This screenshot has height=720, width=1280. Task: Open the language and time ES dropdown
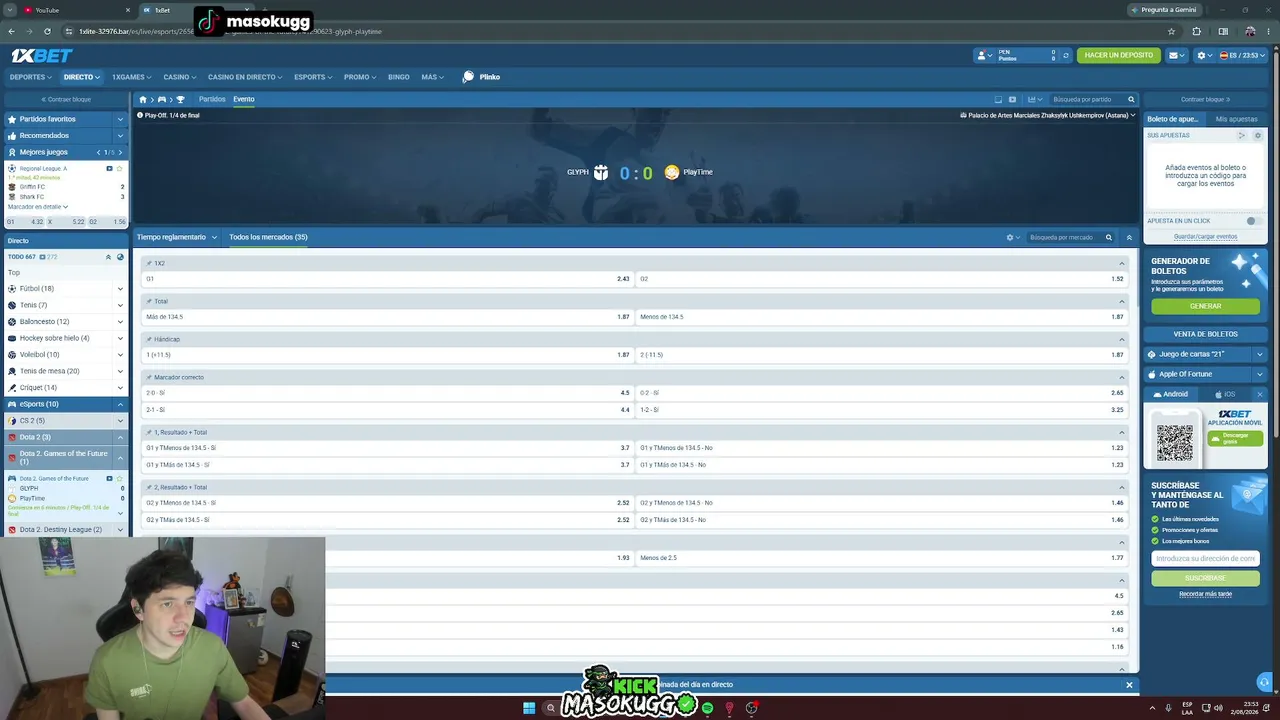[1241, 56]
